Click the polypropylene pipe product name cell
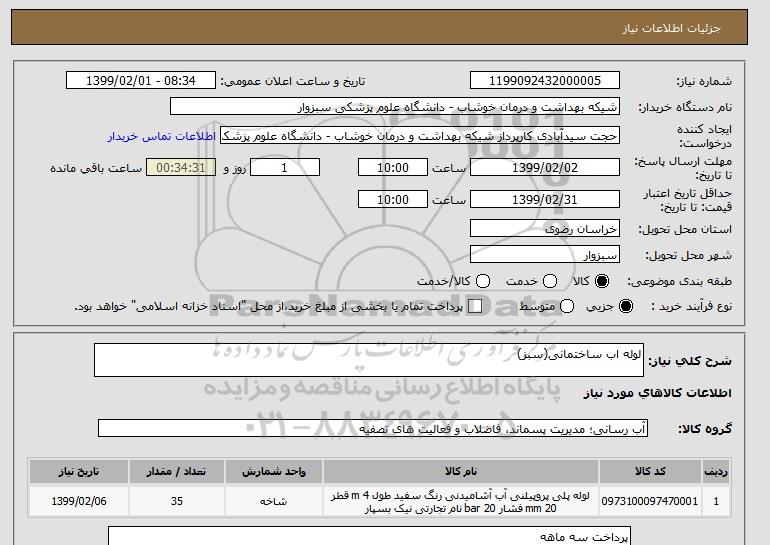Screen dimensions: 770x545 (460, 501)
